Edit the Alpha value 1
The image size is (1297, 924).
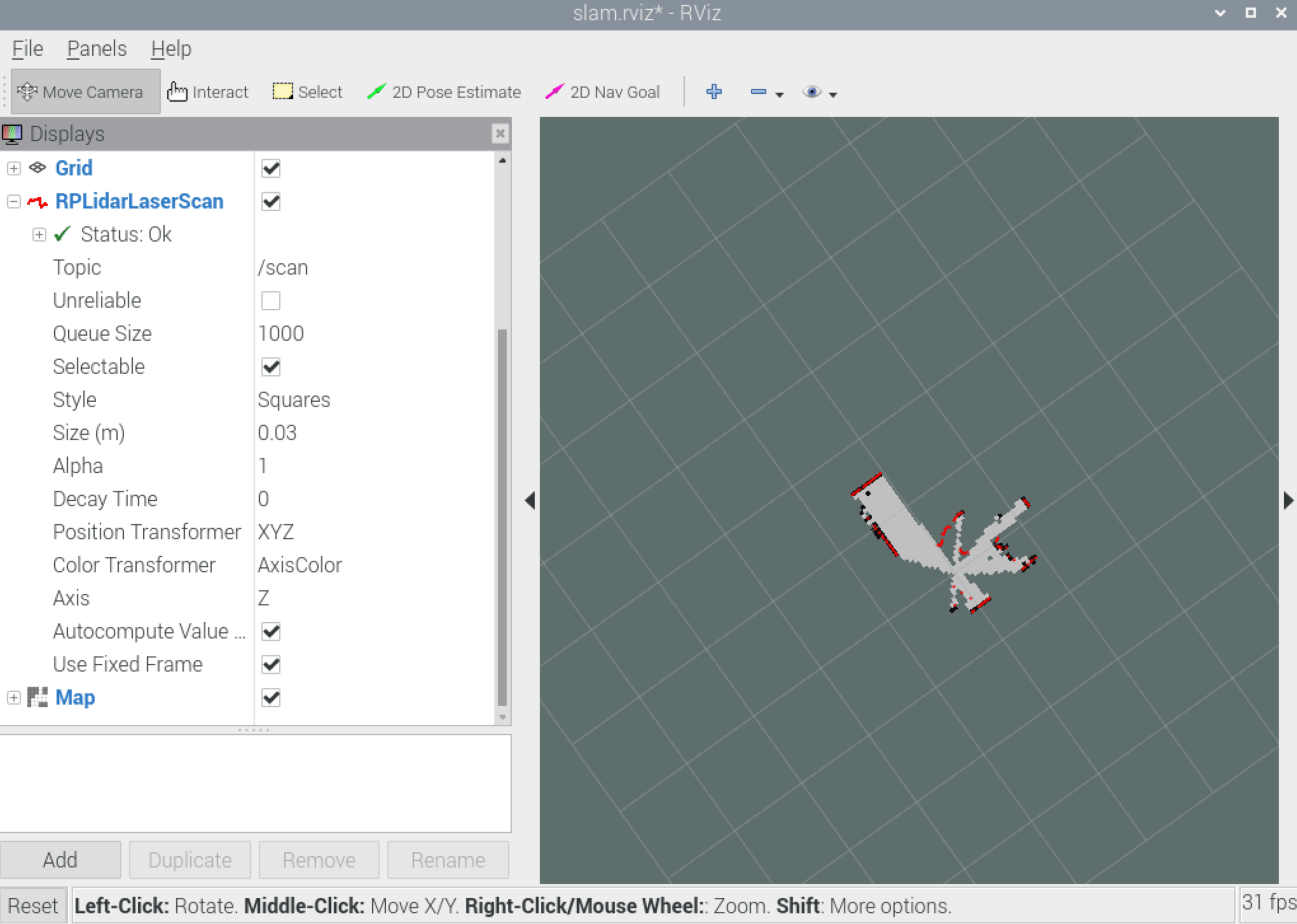point(375,466)
